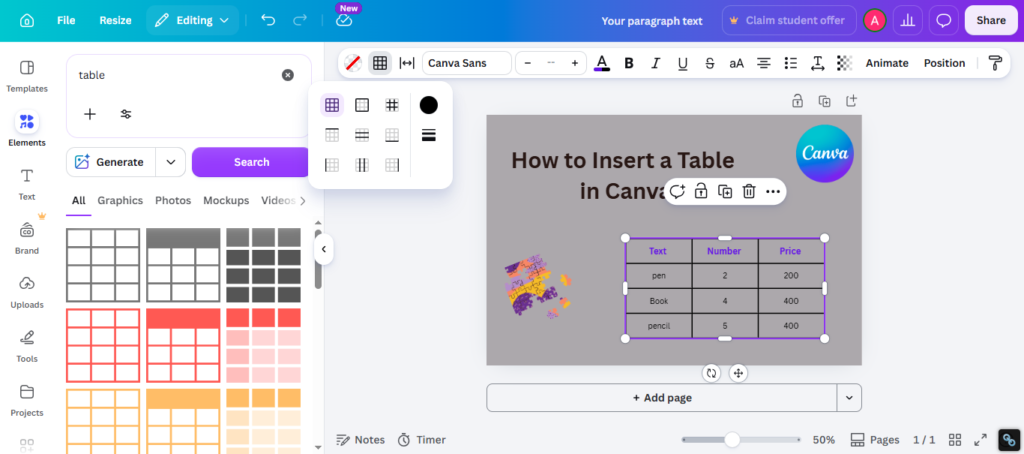Open the border line style icon

pos(428,135)
